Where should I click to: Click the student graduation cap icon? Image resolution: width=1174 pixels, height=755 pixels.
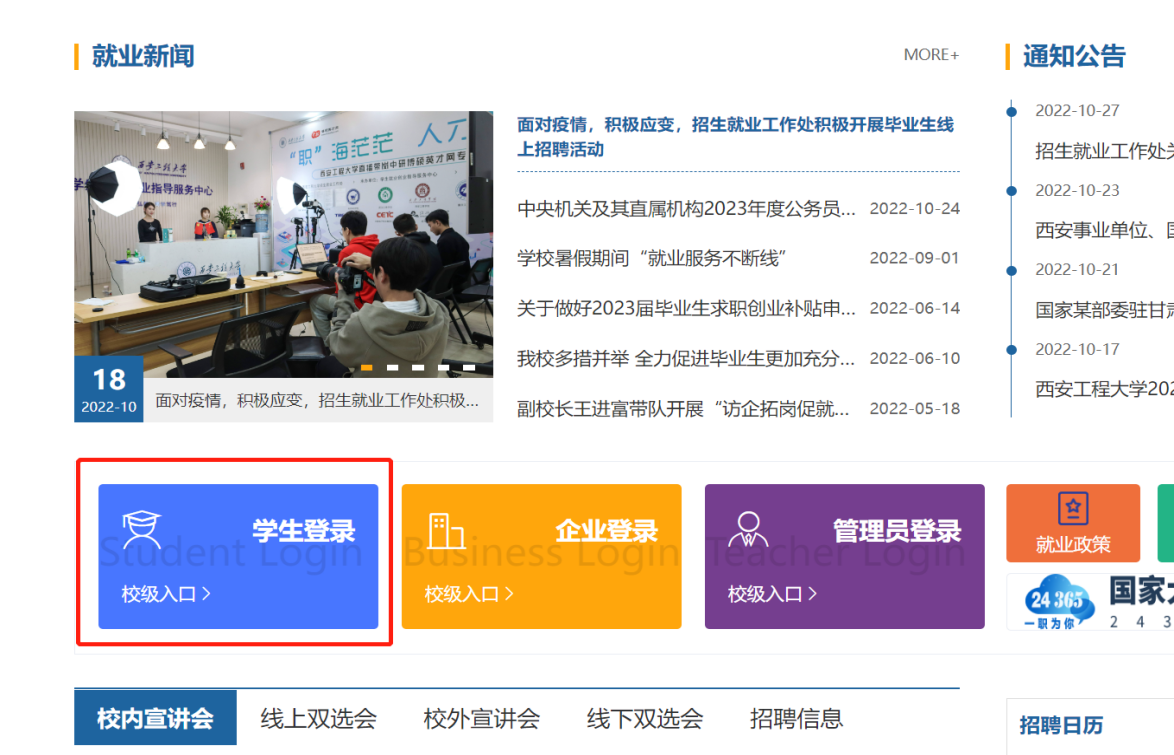click(141, 530)
